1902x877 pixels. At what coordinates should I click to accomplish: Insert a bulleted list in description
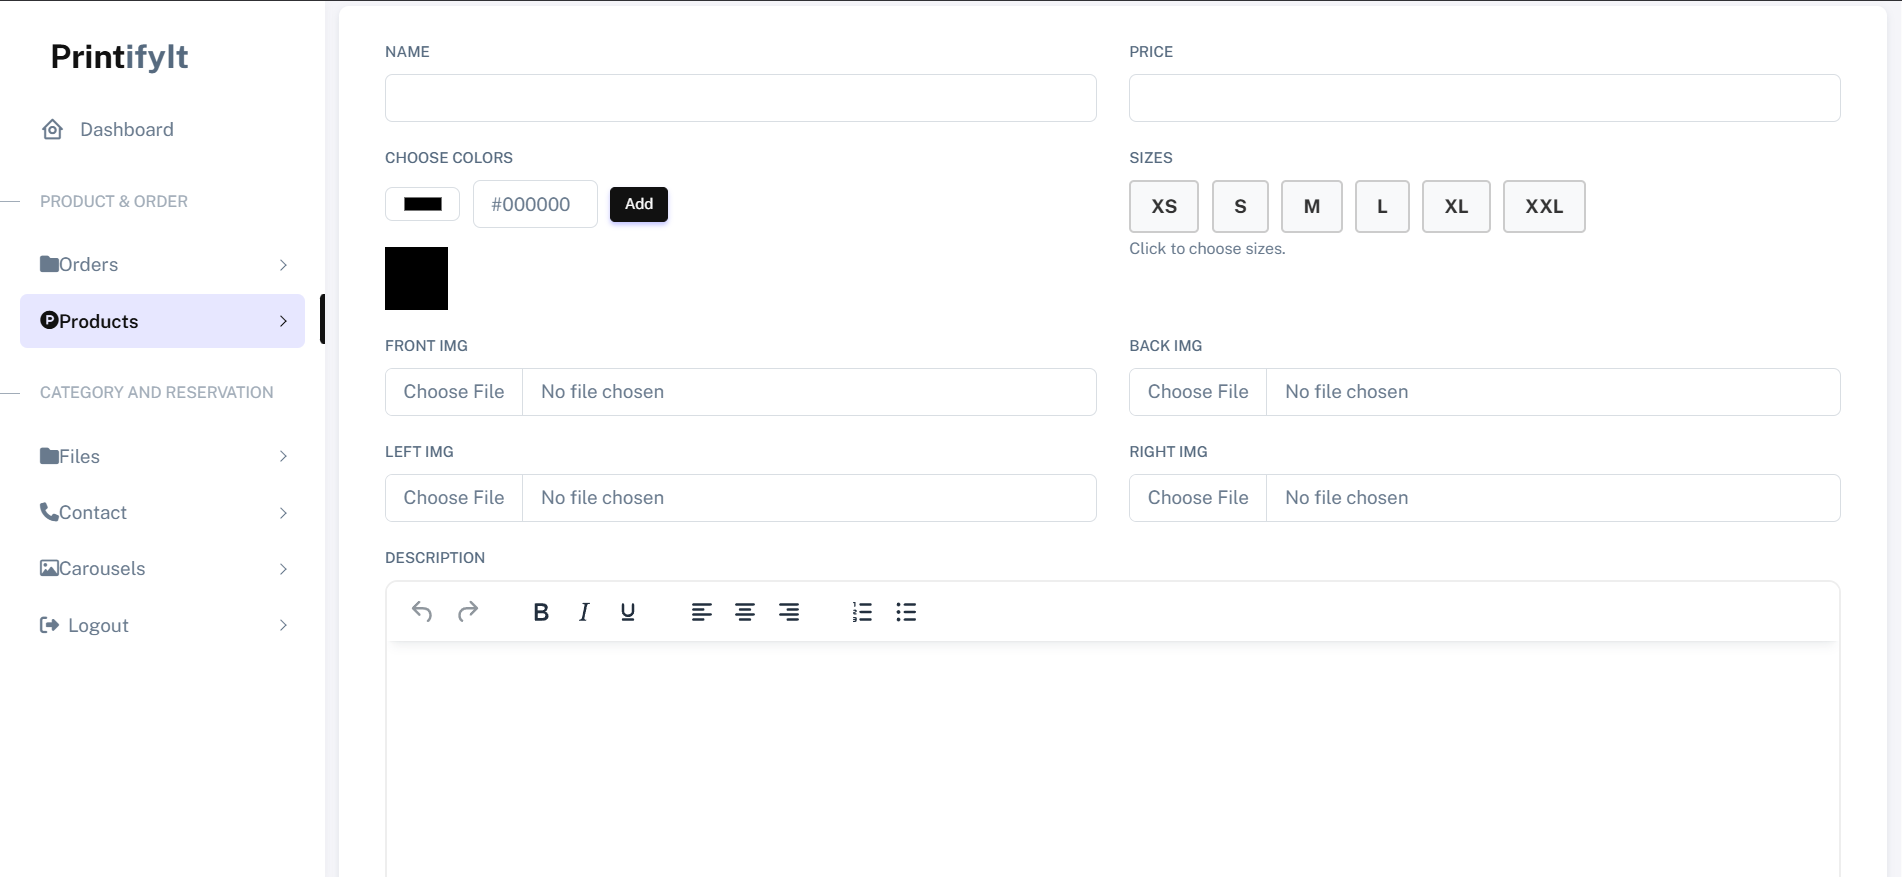(906, 612)
